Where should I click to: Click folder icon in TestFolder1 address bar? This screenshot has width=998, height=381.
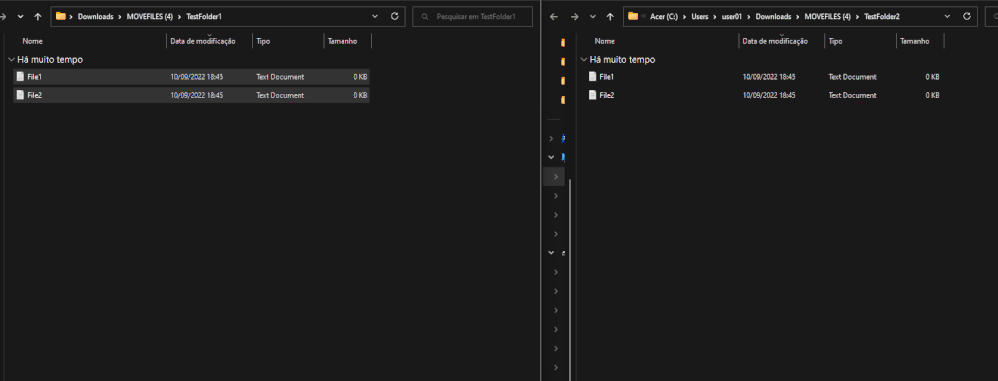point(60,17)
